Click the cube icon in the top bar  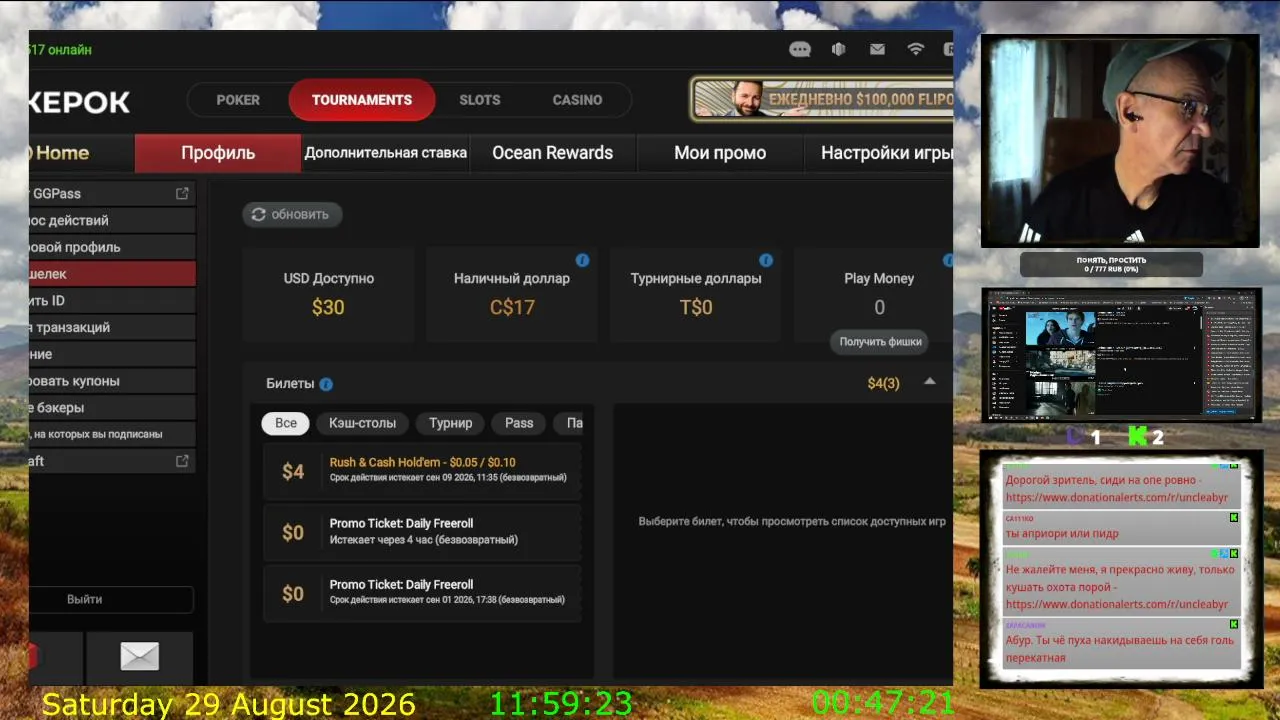[839, 49]
